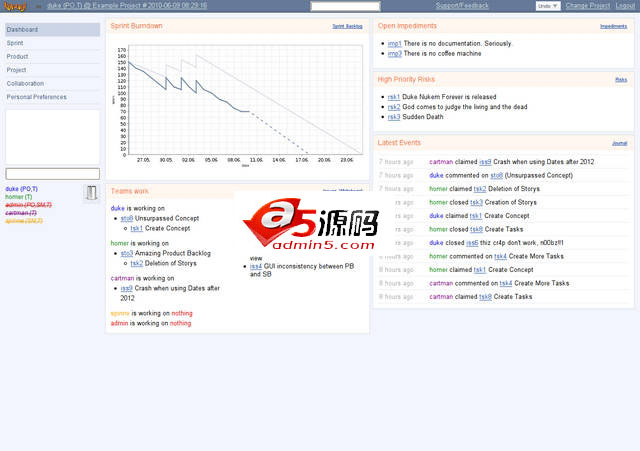Open sto8 Unsurpassed Concept in Teams work
Image resolution: width=640 pixels, height=451 pixels.
[127, 218]
